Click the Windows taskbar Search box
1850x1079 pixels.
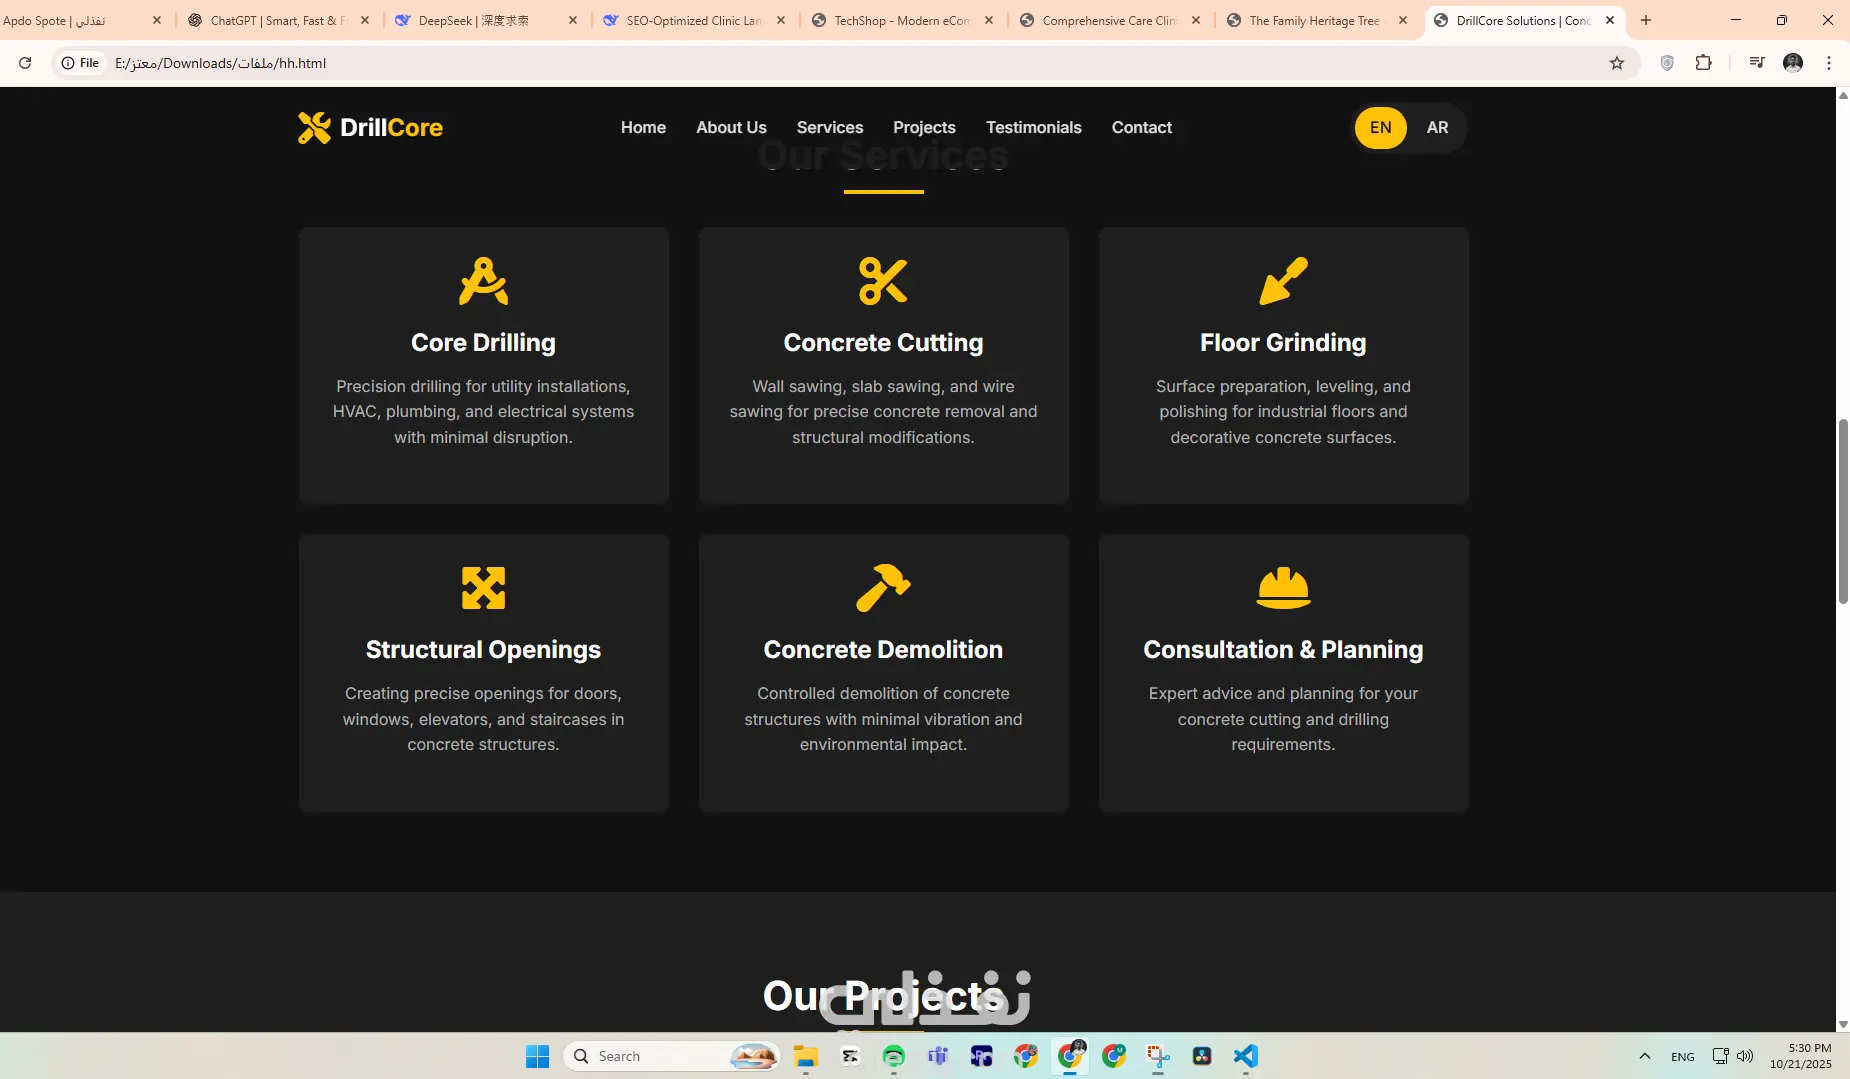tap(672, 1056)
